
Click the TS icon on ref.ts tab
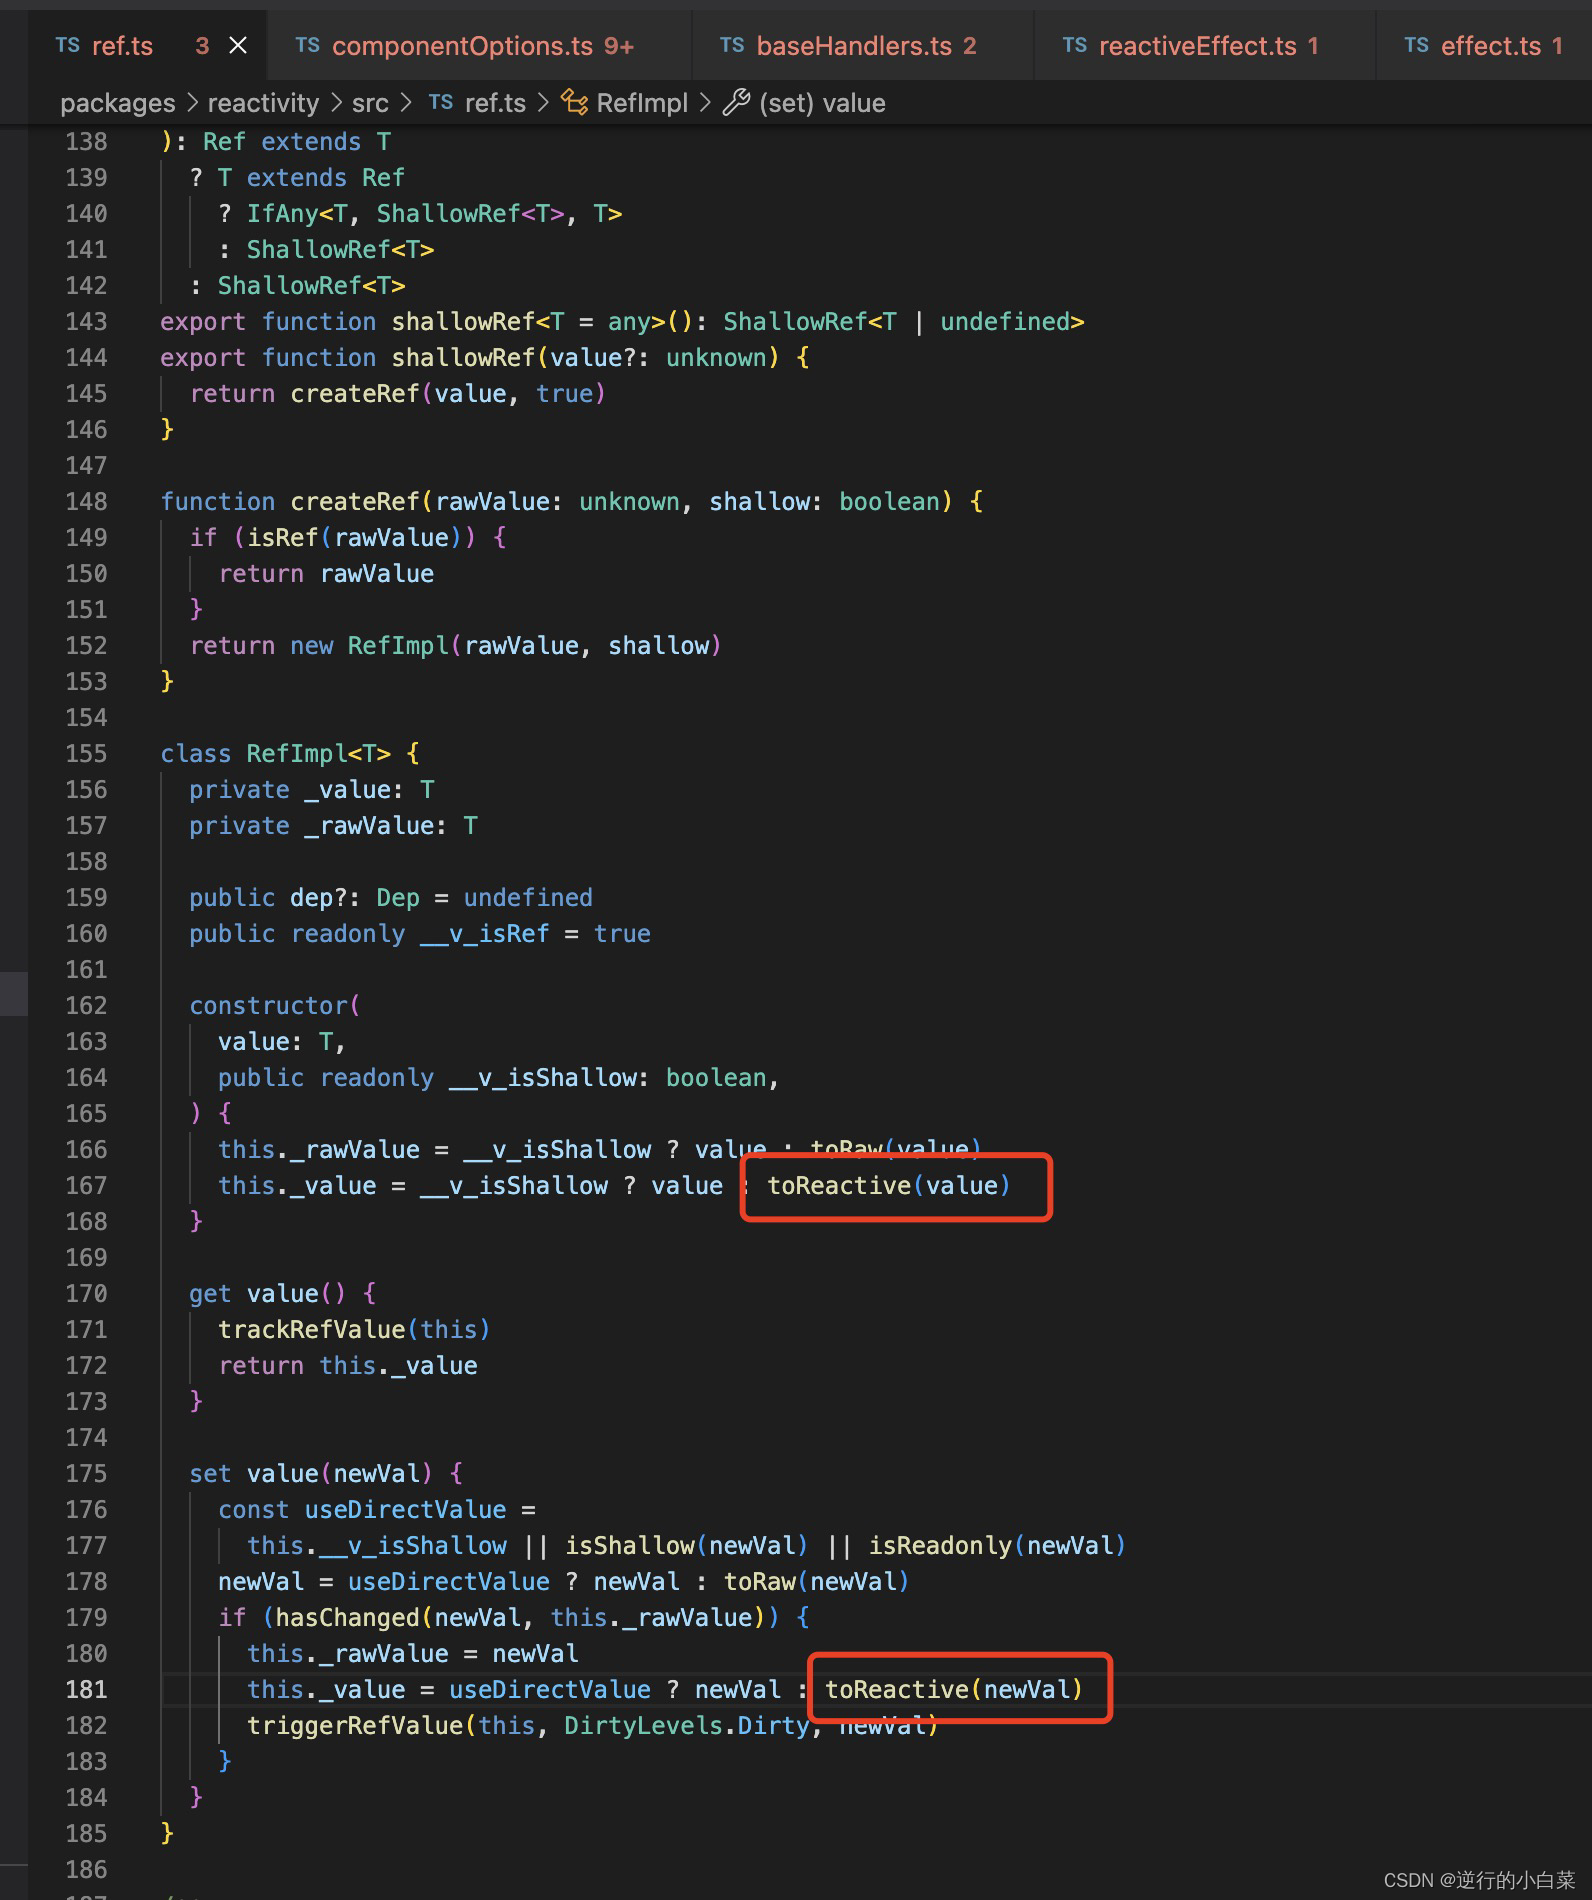coord(68,46)
